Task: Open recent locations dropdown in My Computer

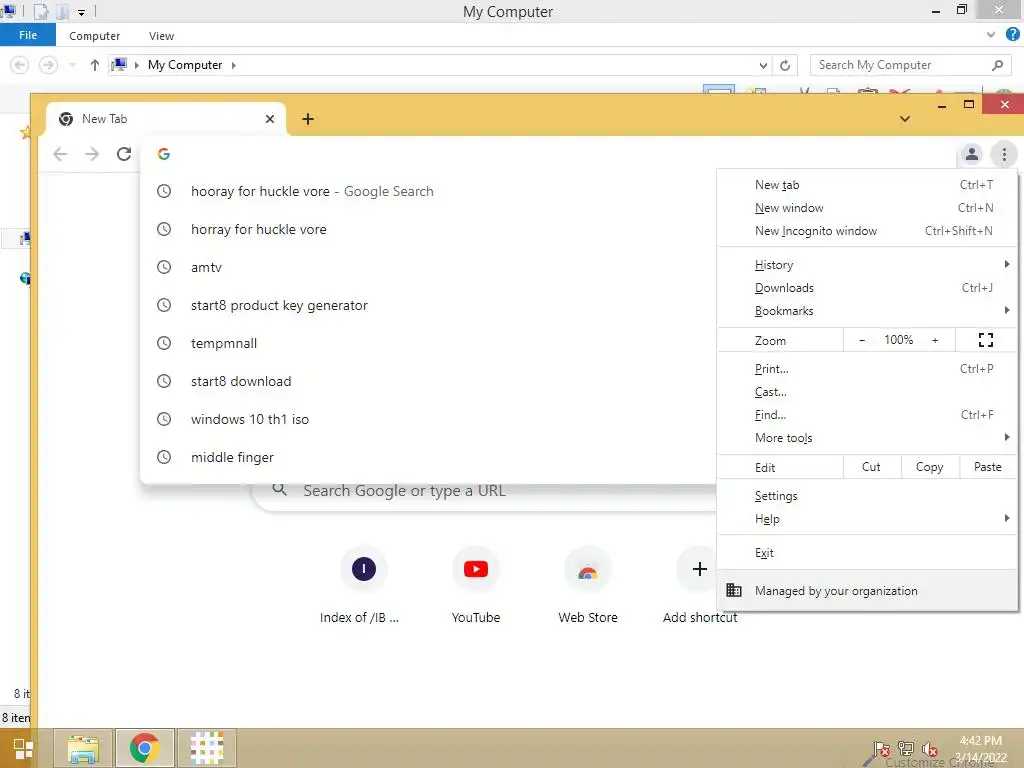Action: coord(72,65)
